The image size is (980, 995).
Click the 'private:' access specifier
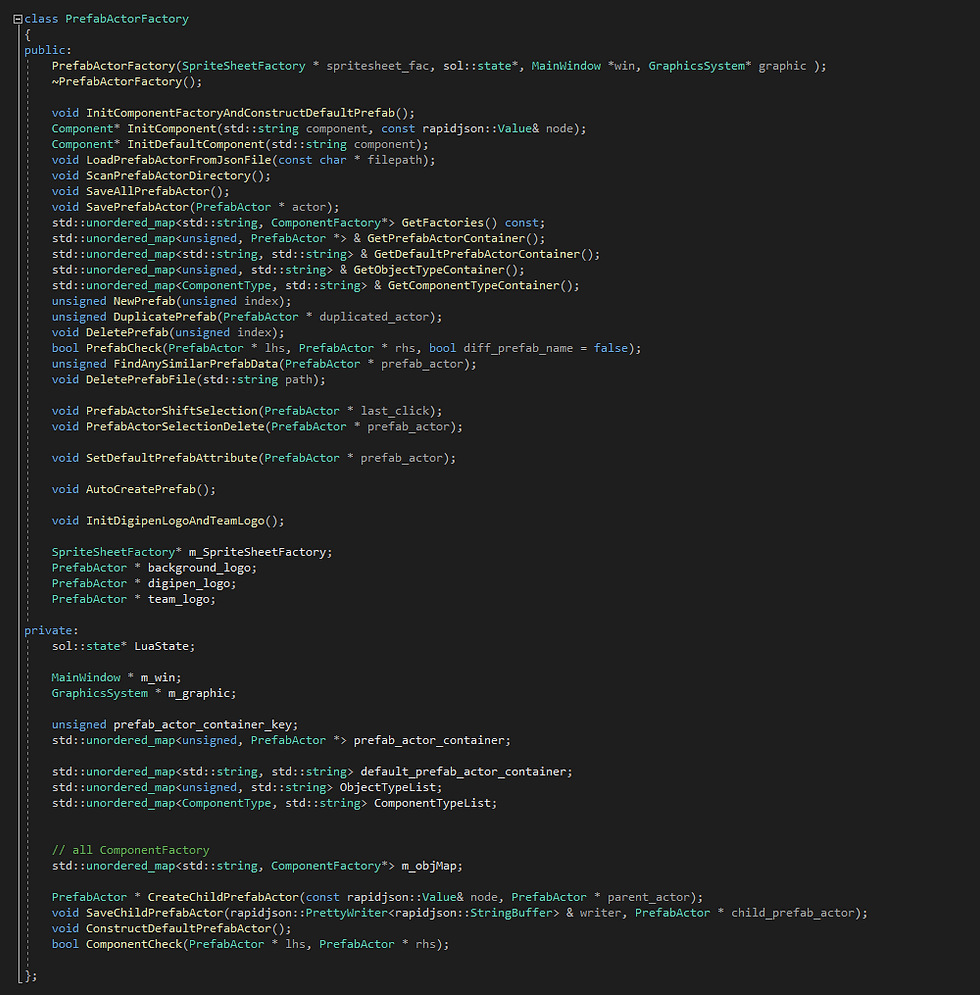51,631
